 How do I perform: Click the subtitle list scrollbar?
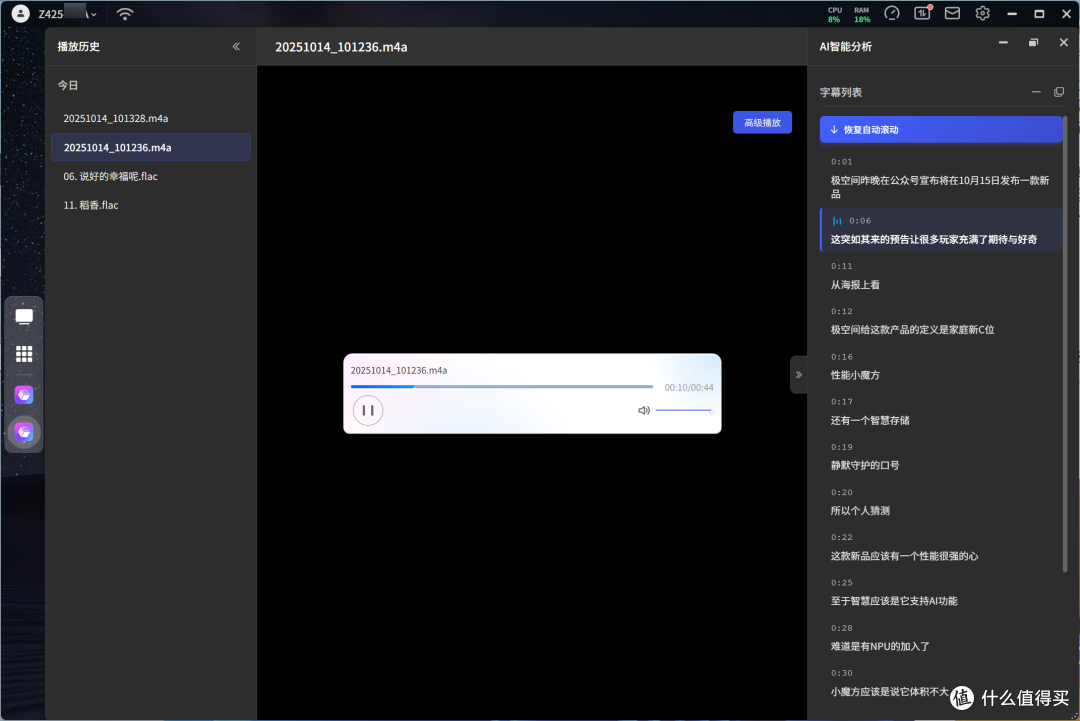click(x=1066, y=344)
